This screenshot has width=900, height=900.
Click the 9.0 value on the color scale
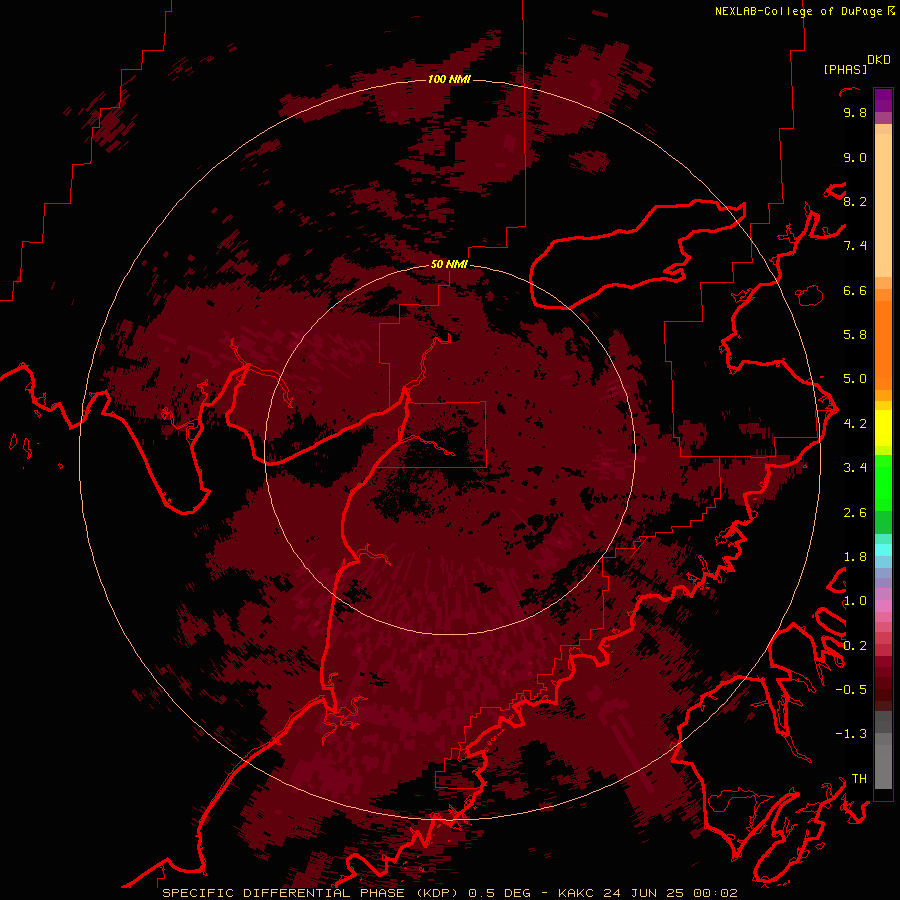coord(855,157)
